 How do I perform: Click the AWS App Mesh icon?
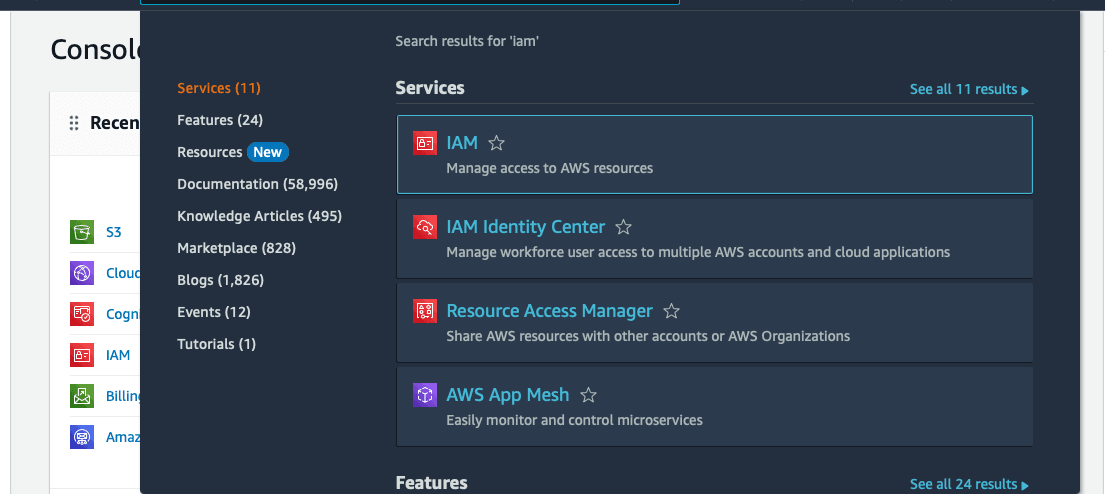(424, 395)
